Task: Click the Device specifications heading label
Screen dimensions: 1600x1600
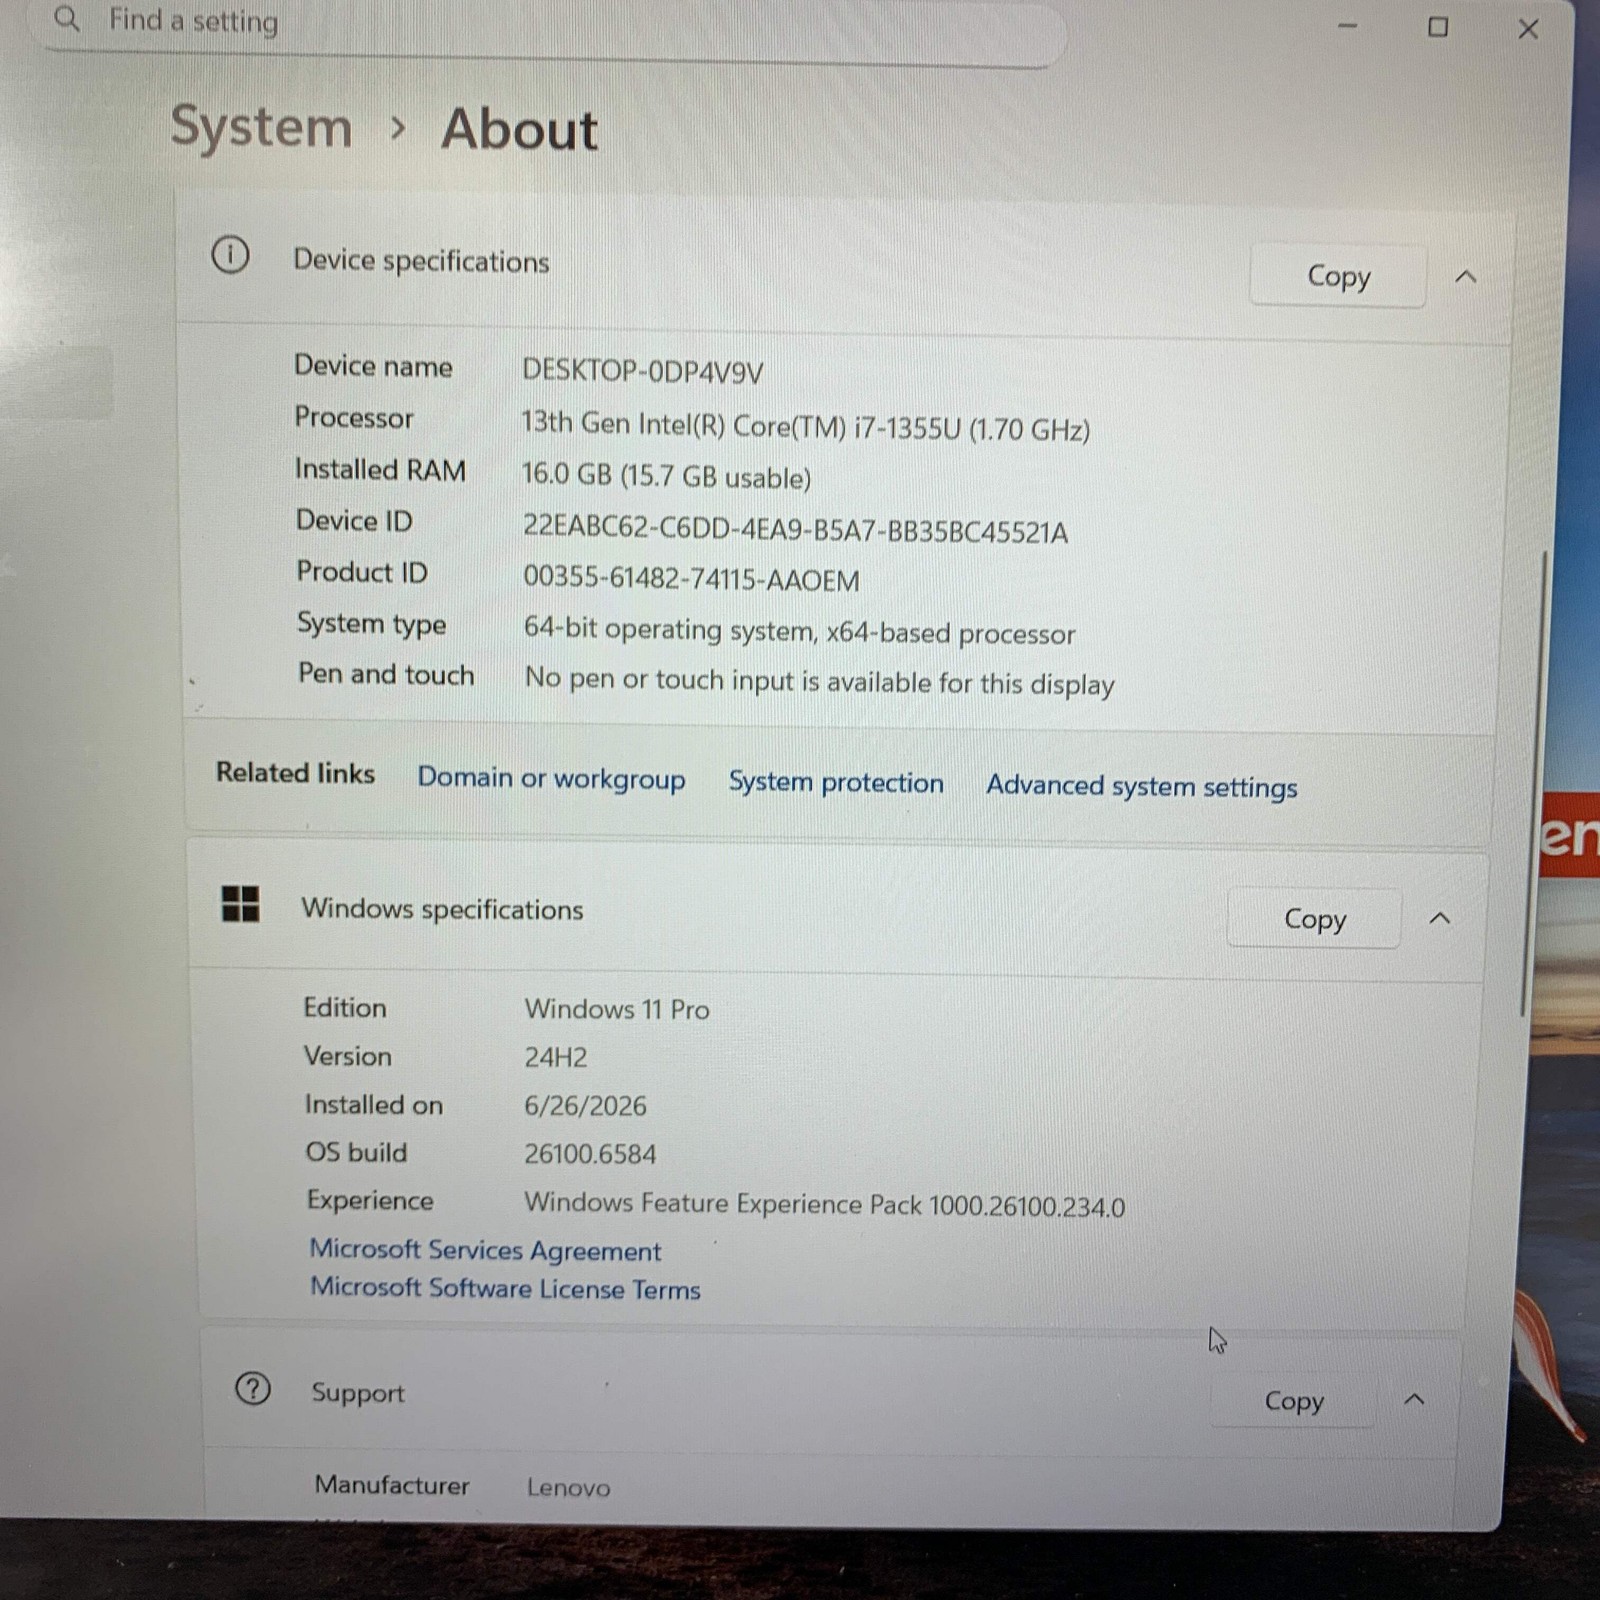Action: tap(421, 261)
